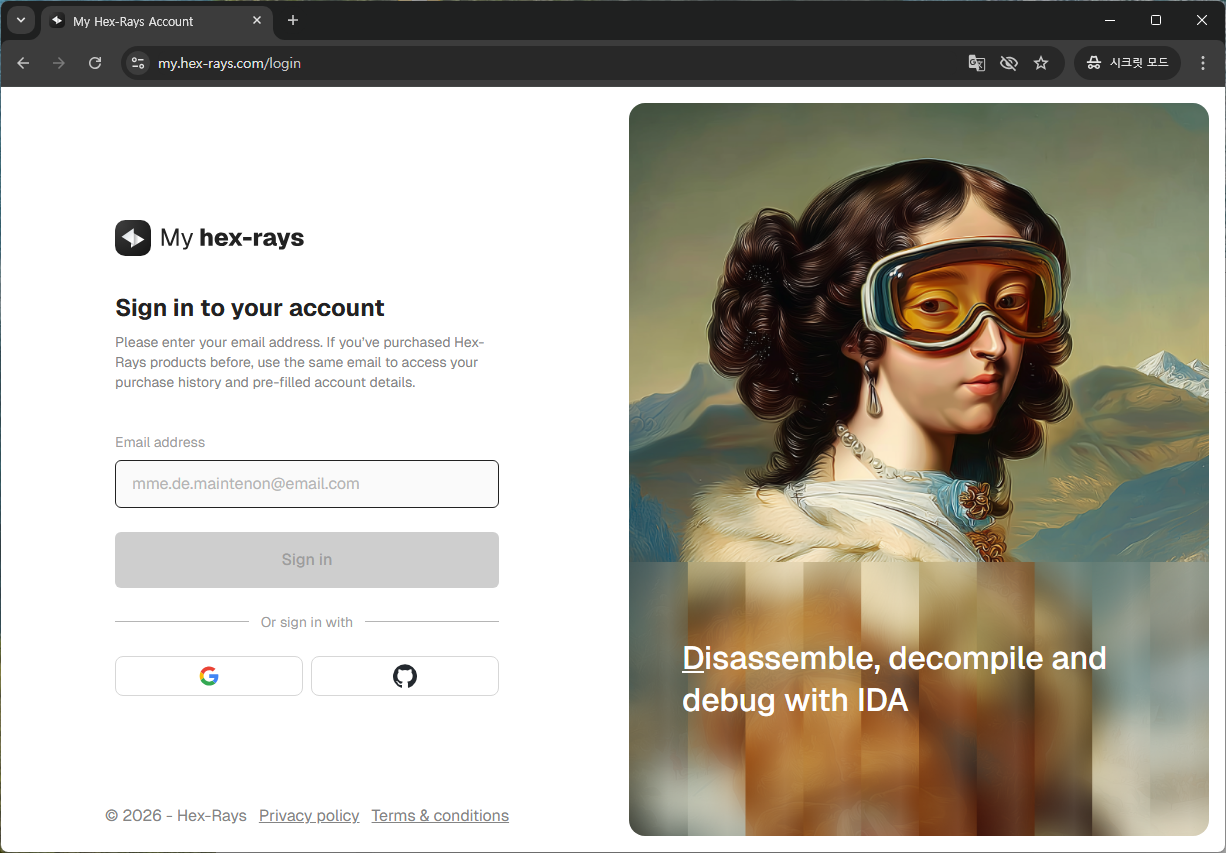Expand the tab search dropdown arrow

[20, 20]
